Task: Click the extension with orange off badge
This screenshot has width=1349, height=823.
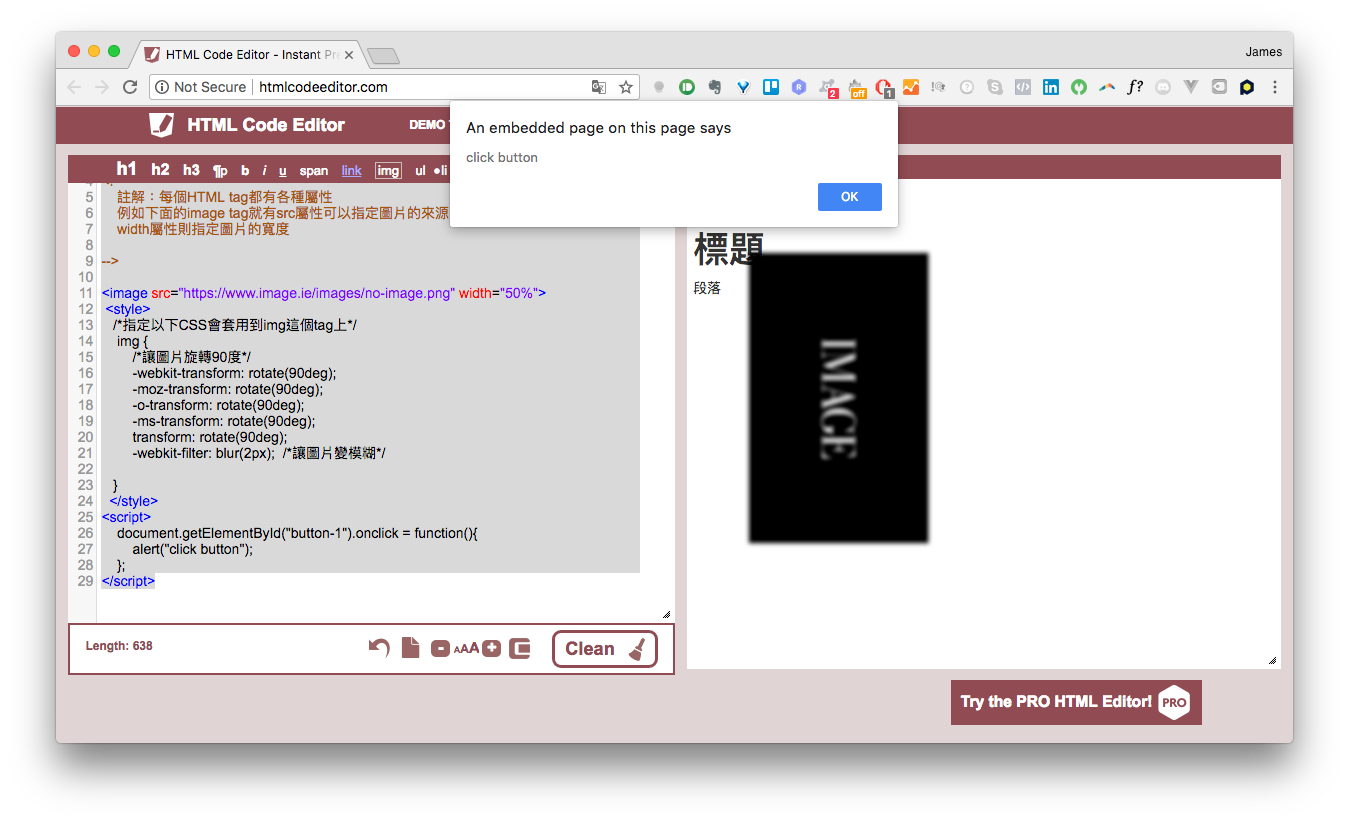Action: 856,88
